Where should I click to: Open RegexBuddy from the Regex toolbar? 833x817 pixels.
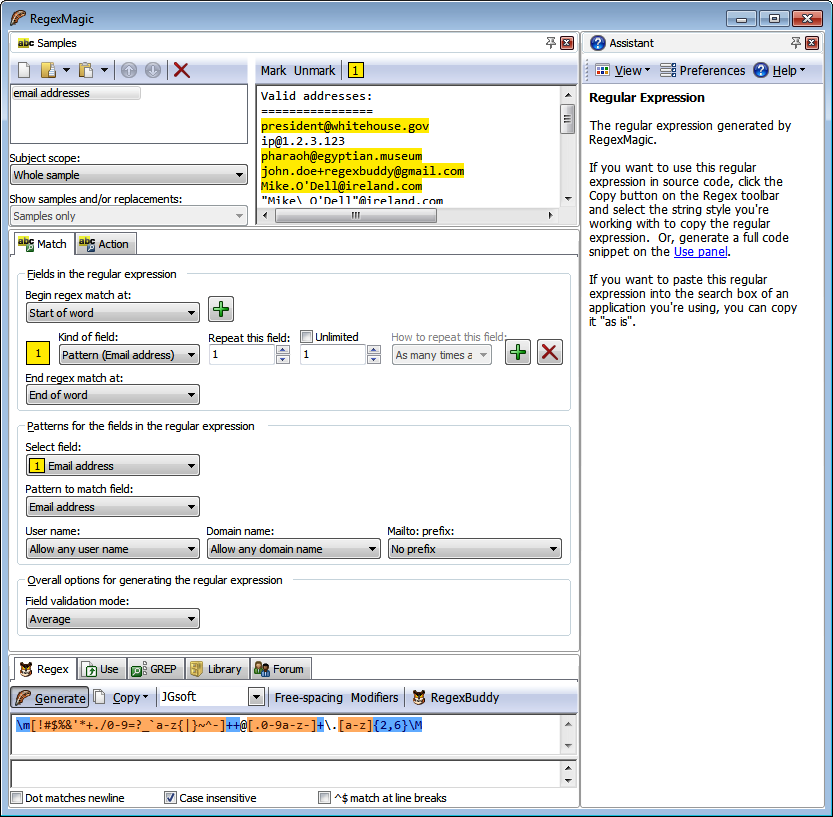tap(456, 697)
